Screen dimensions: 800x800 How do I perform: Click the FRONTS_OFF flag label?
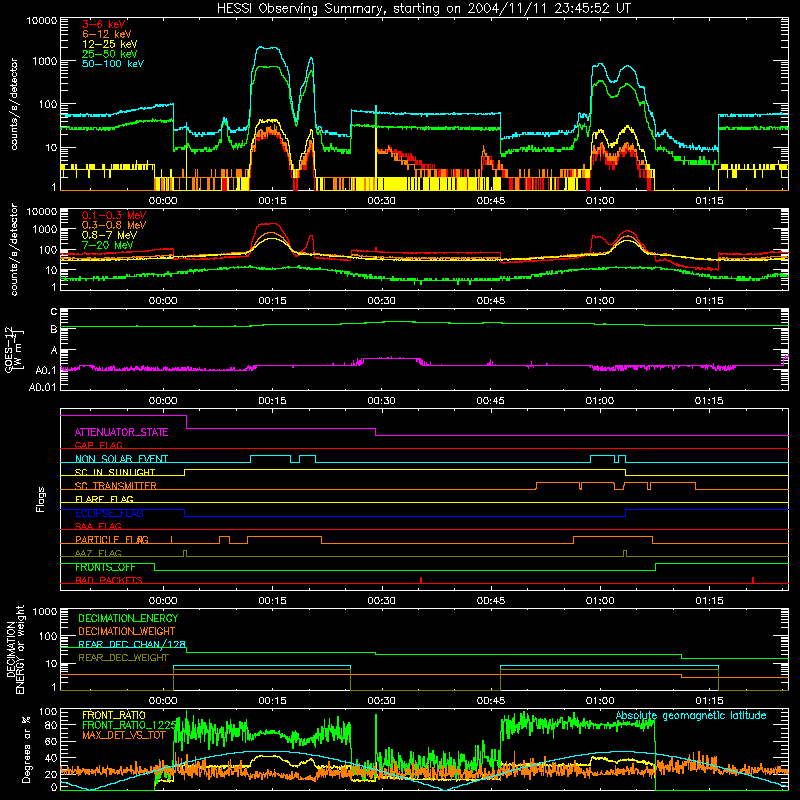(105, 567)
